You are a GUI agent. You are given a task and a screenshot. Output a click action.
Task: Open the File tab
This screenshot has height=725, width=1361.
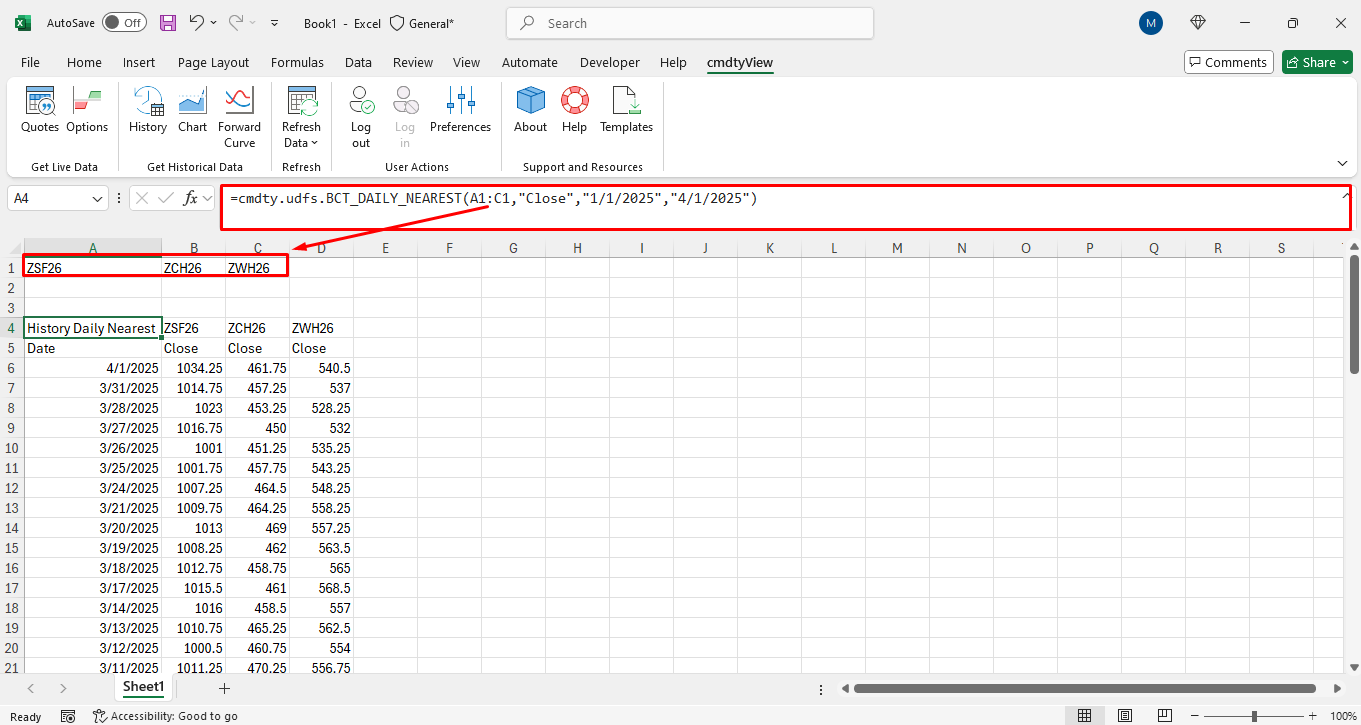click(30, 62)
